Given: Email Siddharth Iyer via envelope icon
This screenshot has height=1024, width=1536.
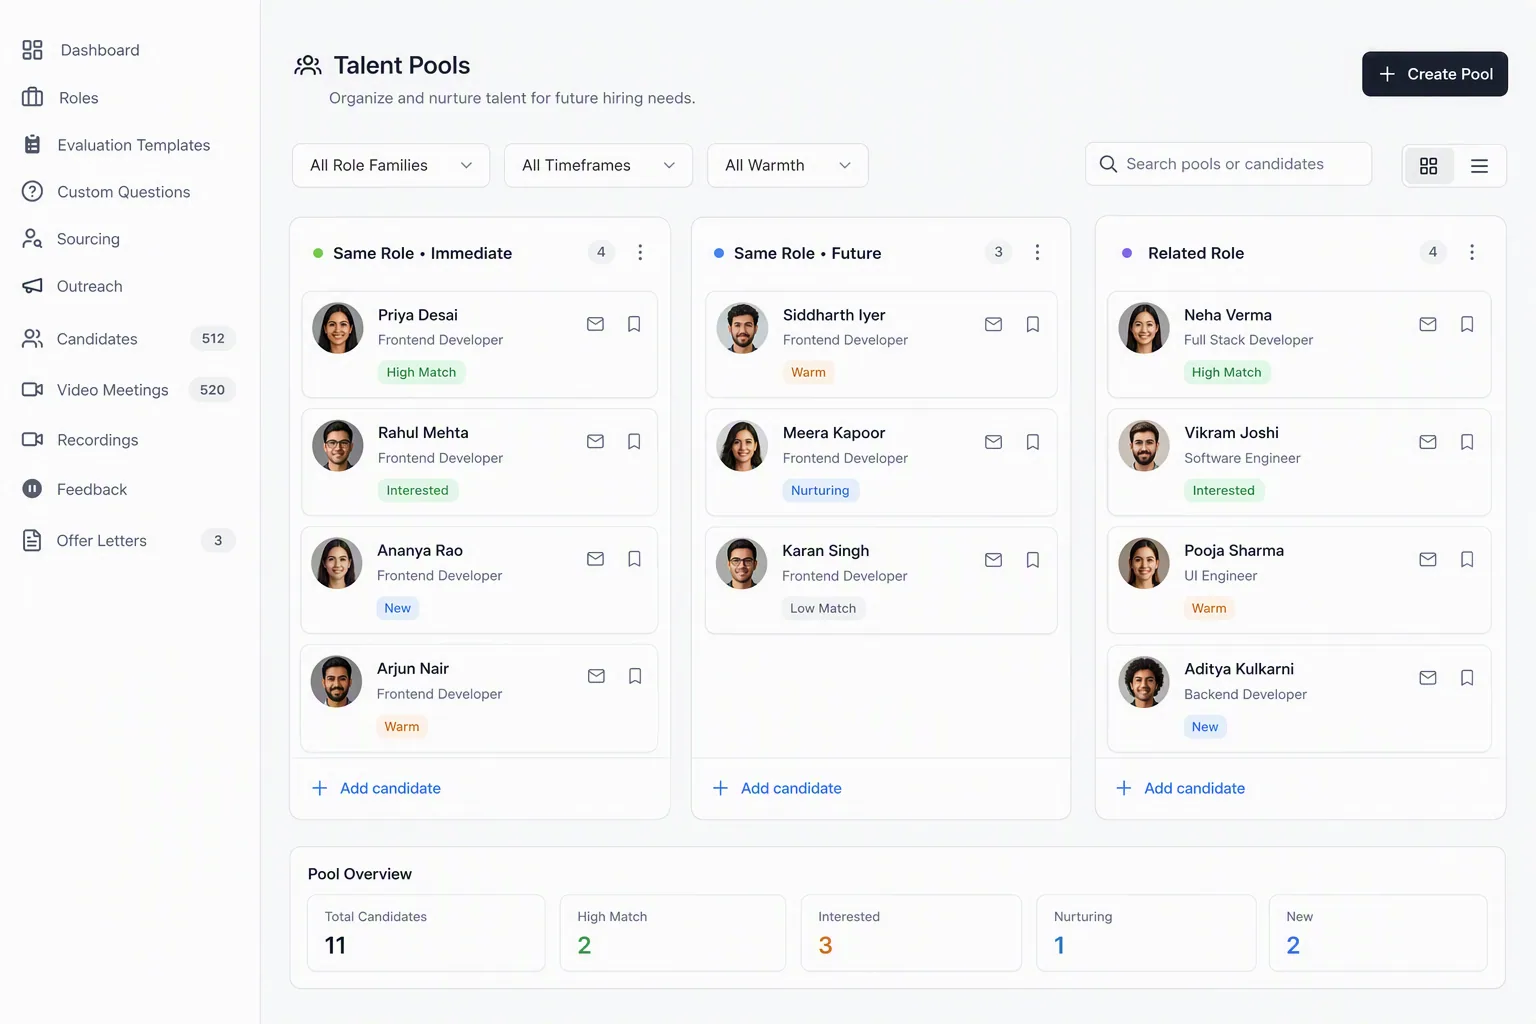Looking at the screenshot, I should coord(993,324).
